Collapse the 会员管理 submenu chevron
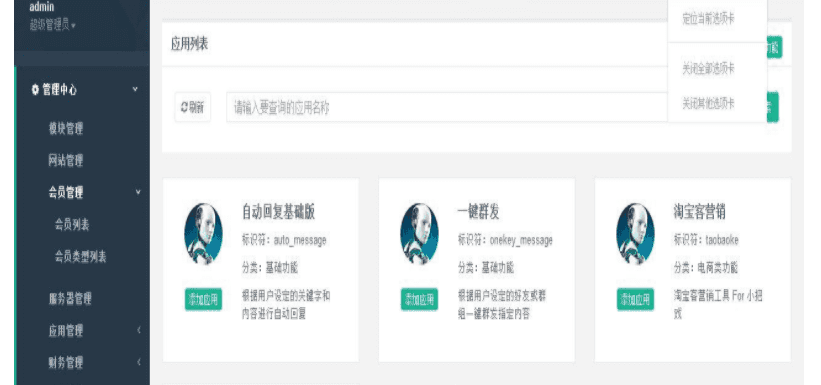The width and height of the screenshot is (821, 385). click(138, 192)
